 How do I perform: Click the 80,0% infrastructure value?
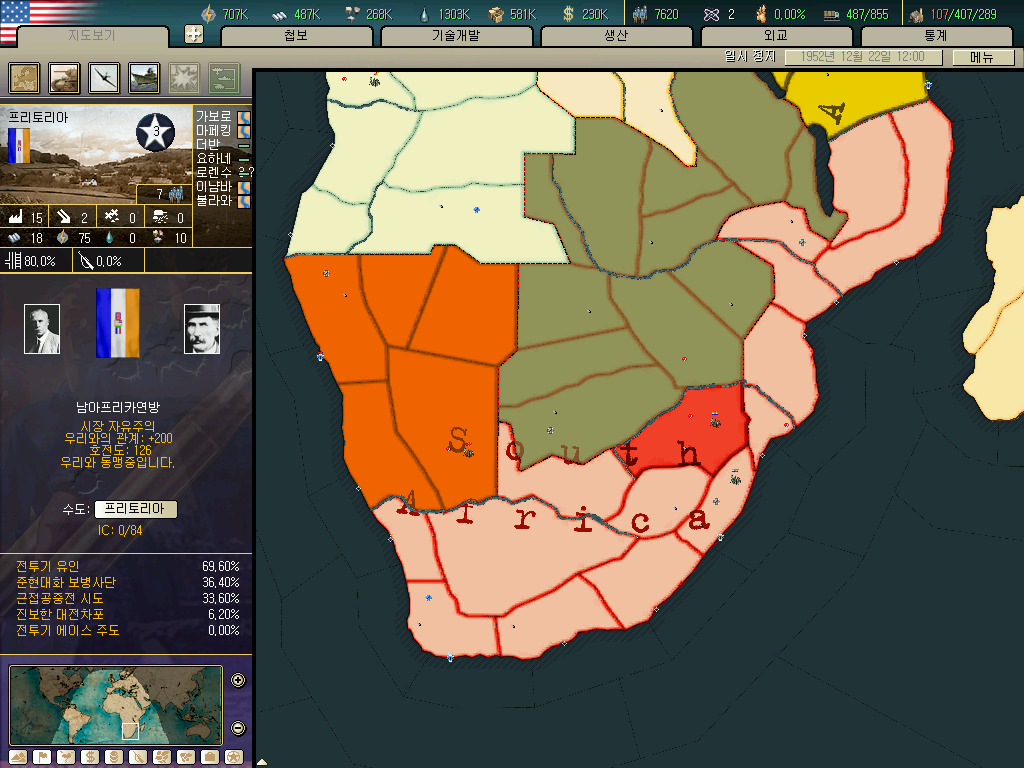[40, 261]
